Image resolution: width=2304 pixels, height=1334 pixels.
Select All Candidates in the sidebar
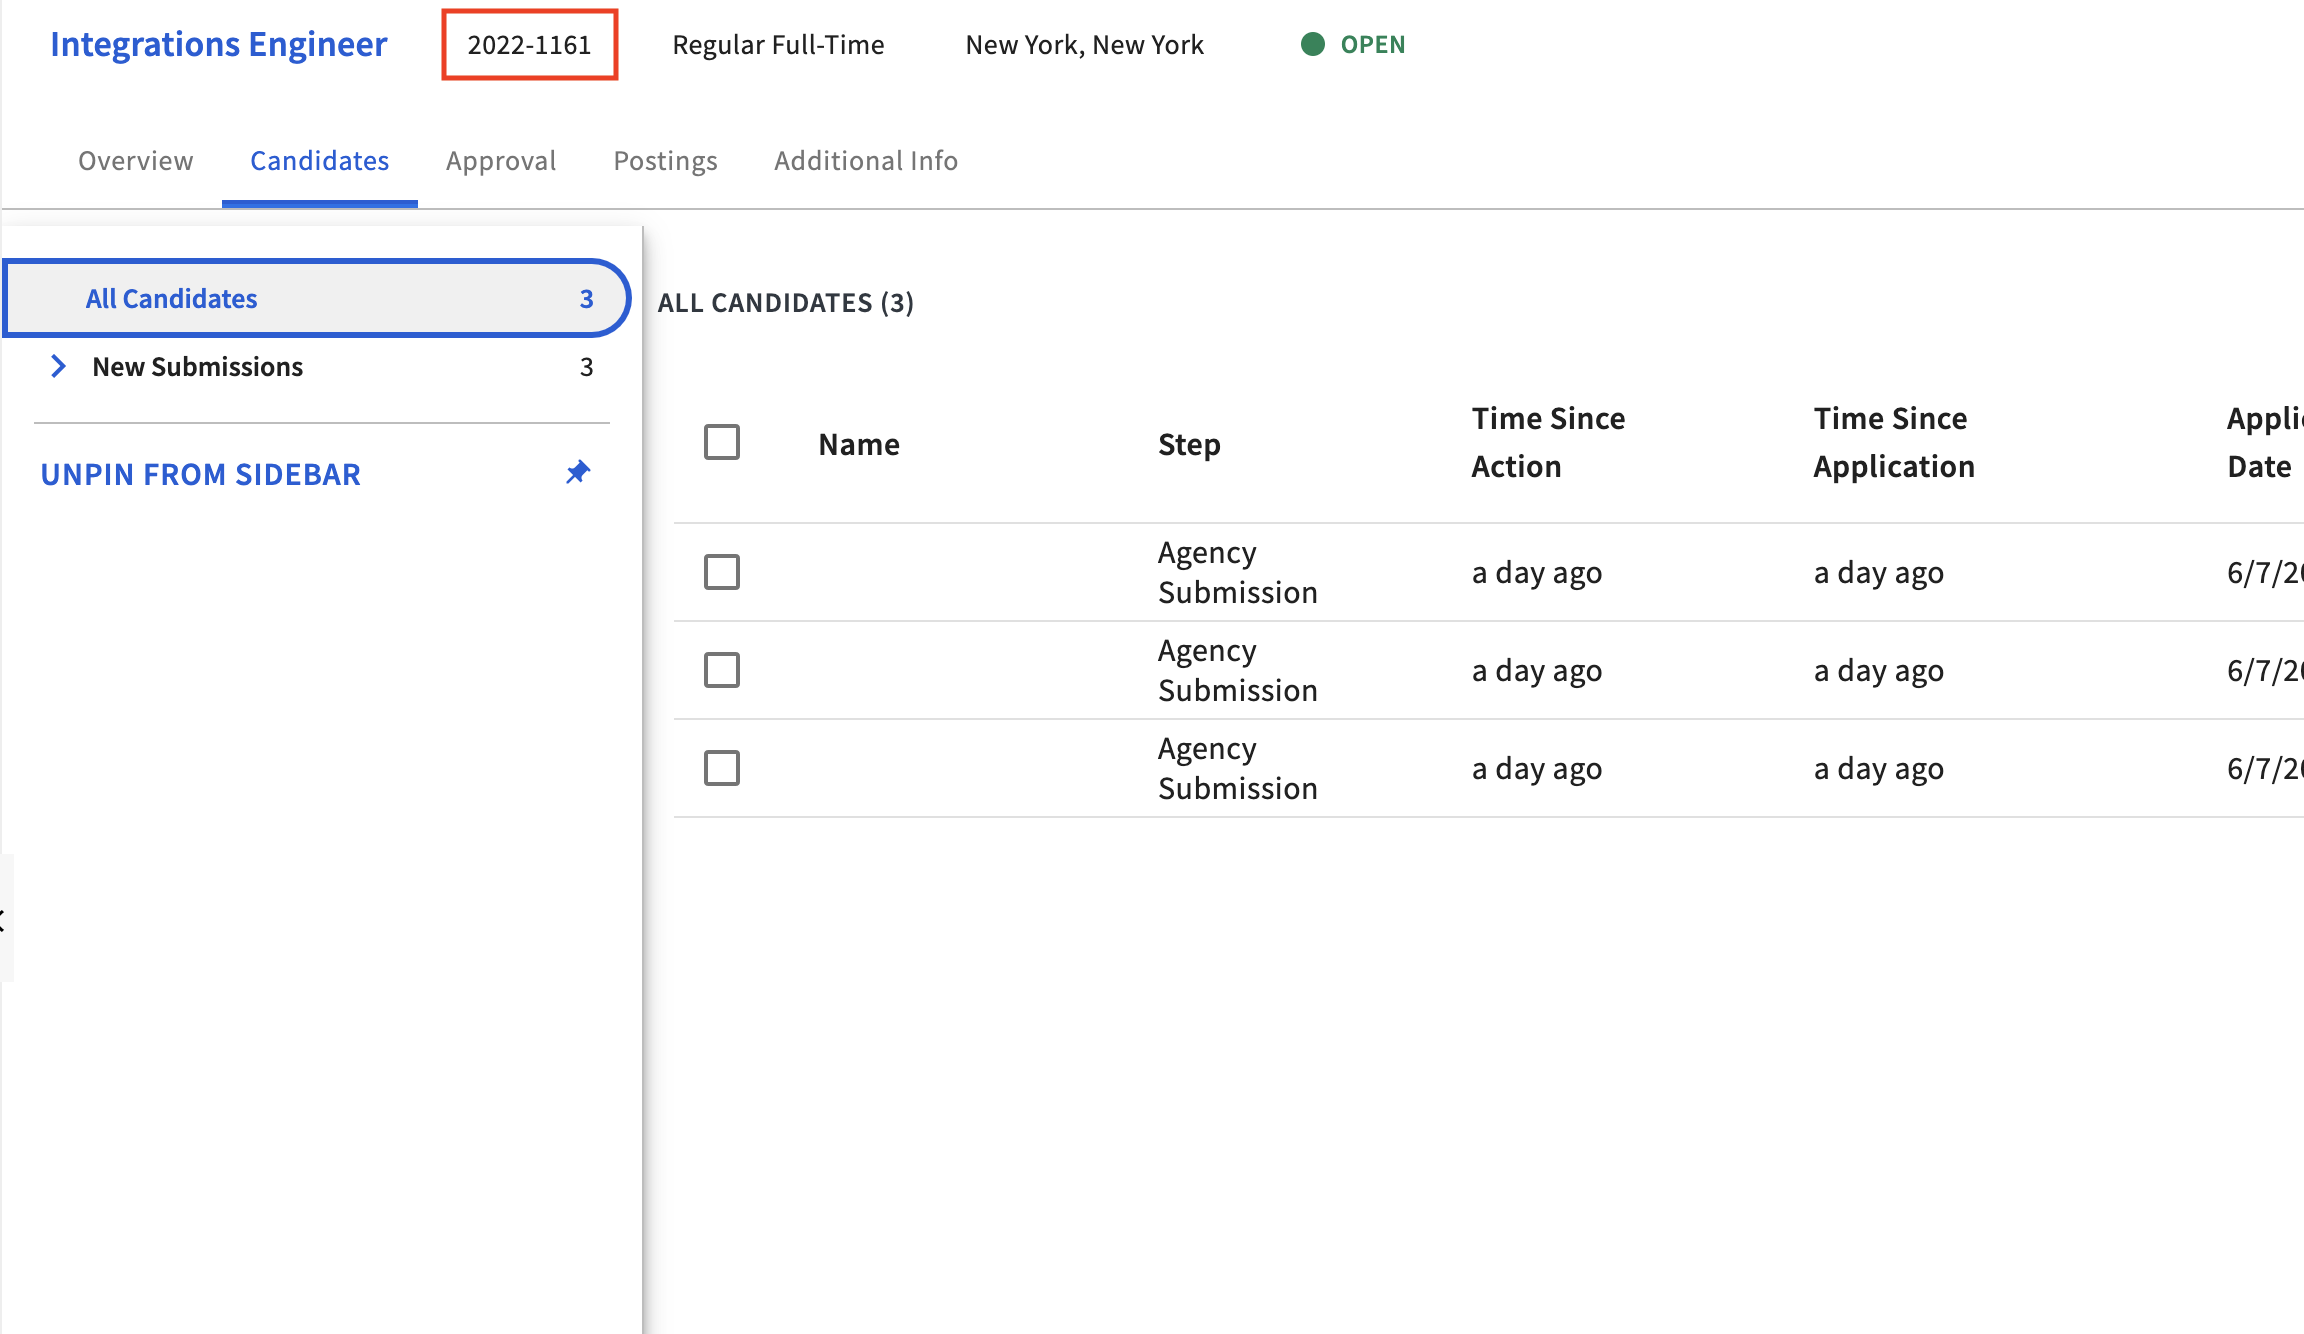pos(171,297)
